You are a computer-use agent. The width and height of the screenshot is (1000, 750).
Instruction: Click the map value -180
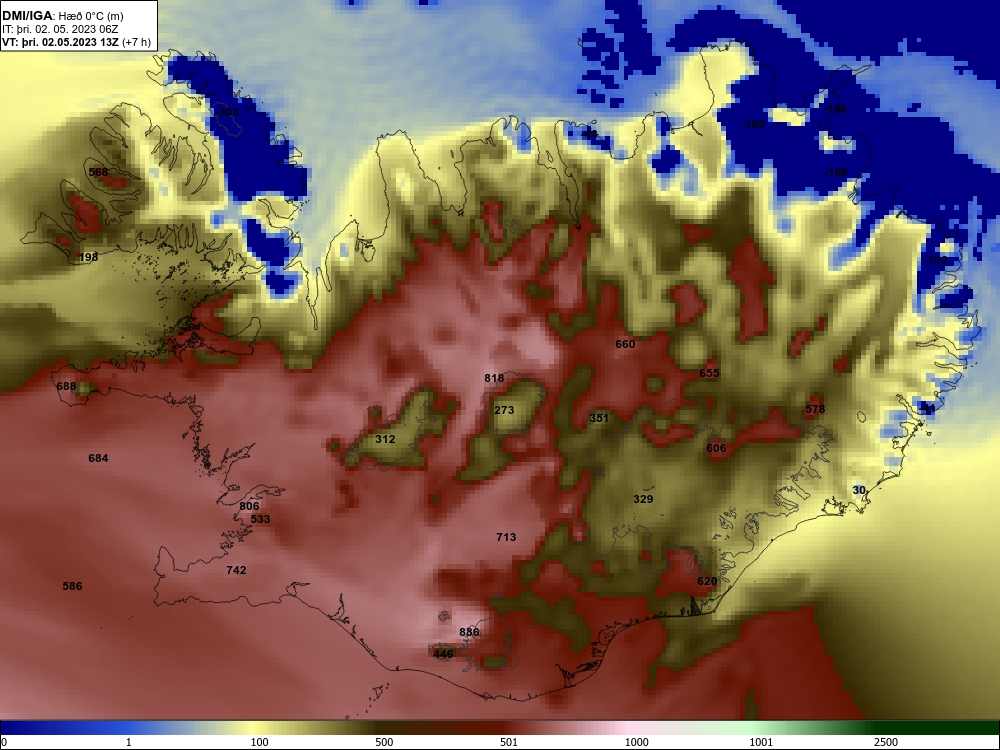click(835, 110)
